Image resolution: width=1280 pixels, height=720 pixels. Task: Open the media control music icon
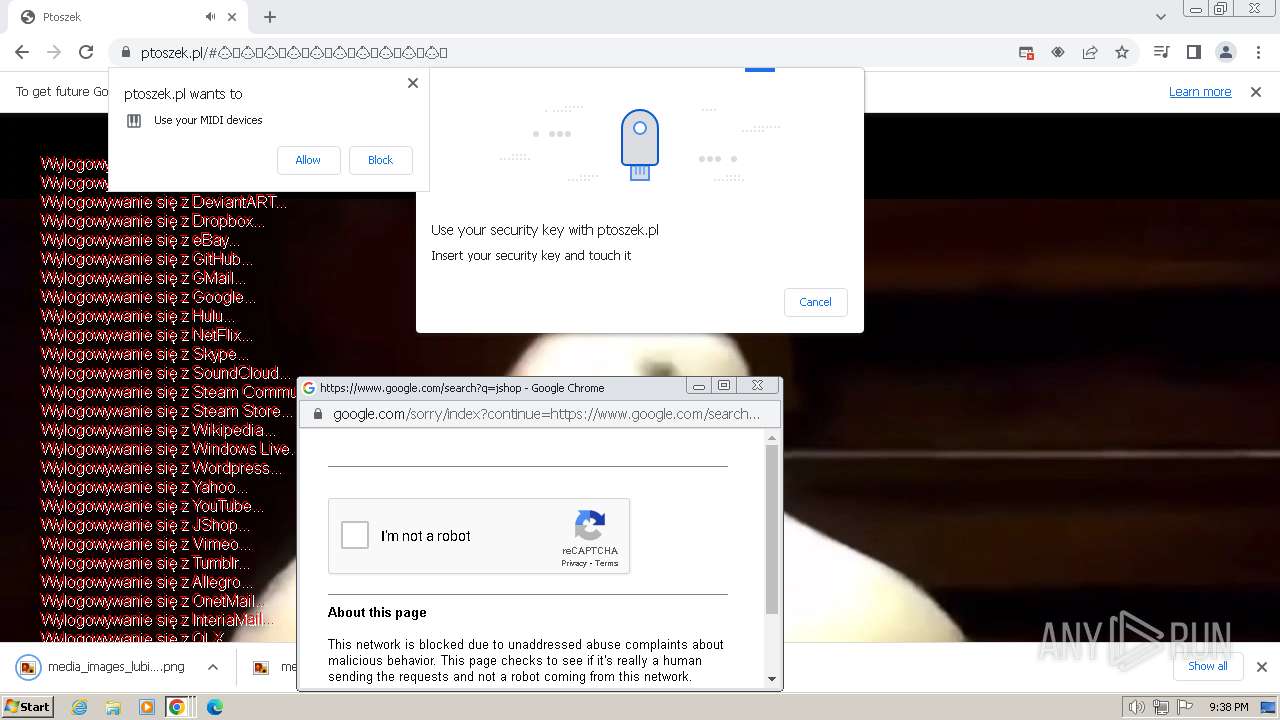tap(1161, 52)
